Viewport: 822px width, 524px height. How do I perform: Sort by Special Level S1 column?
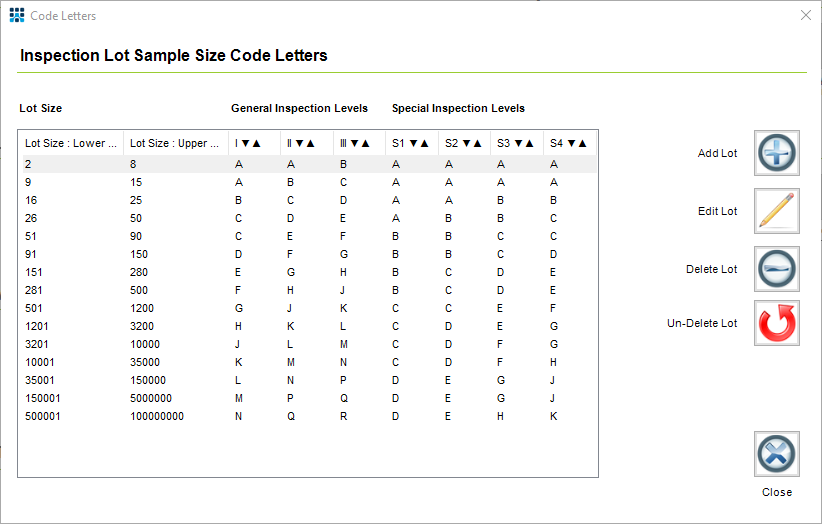tap(410, 144)
